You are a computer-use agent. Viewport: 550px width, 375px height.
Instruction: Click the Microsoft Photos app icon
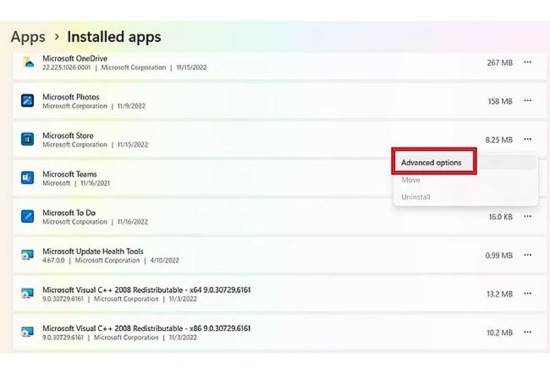[27, 101]
